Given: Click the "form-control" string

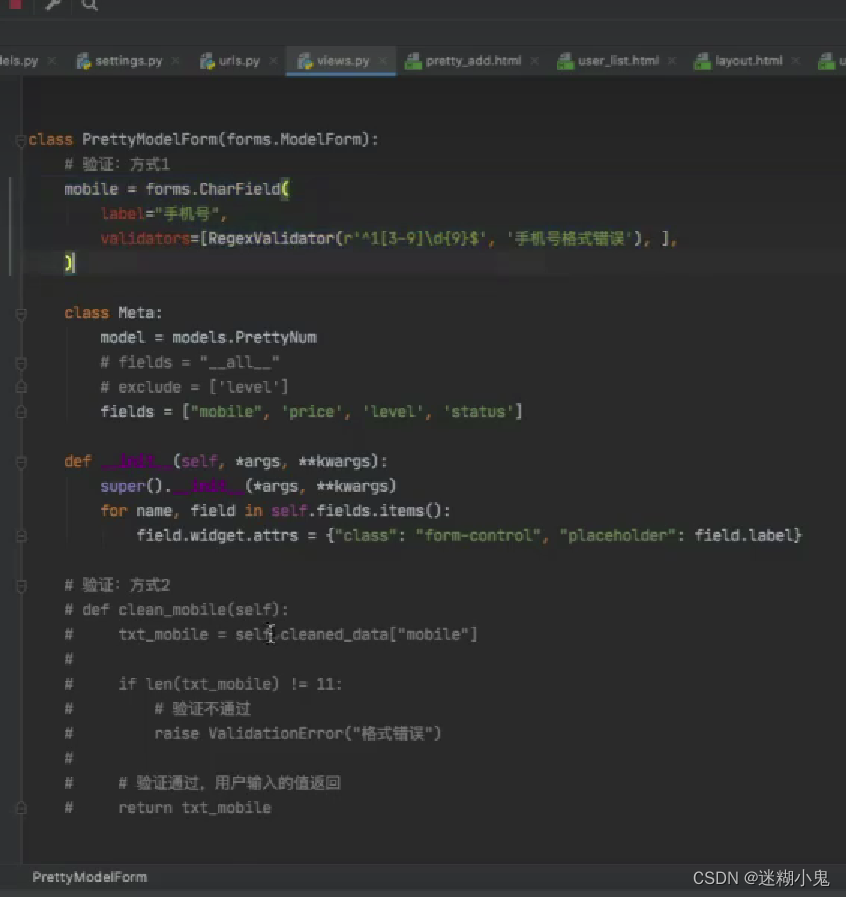Looking at the screenshot, I should pos(478,535).
